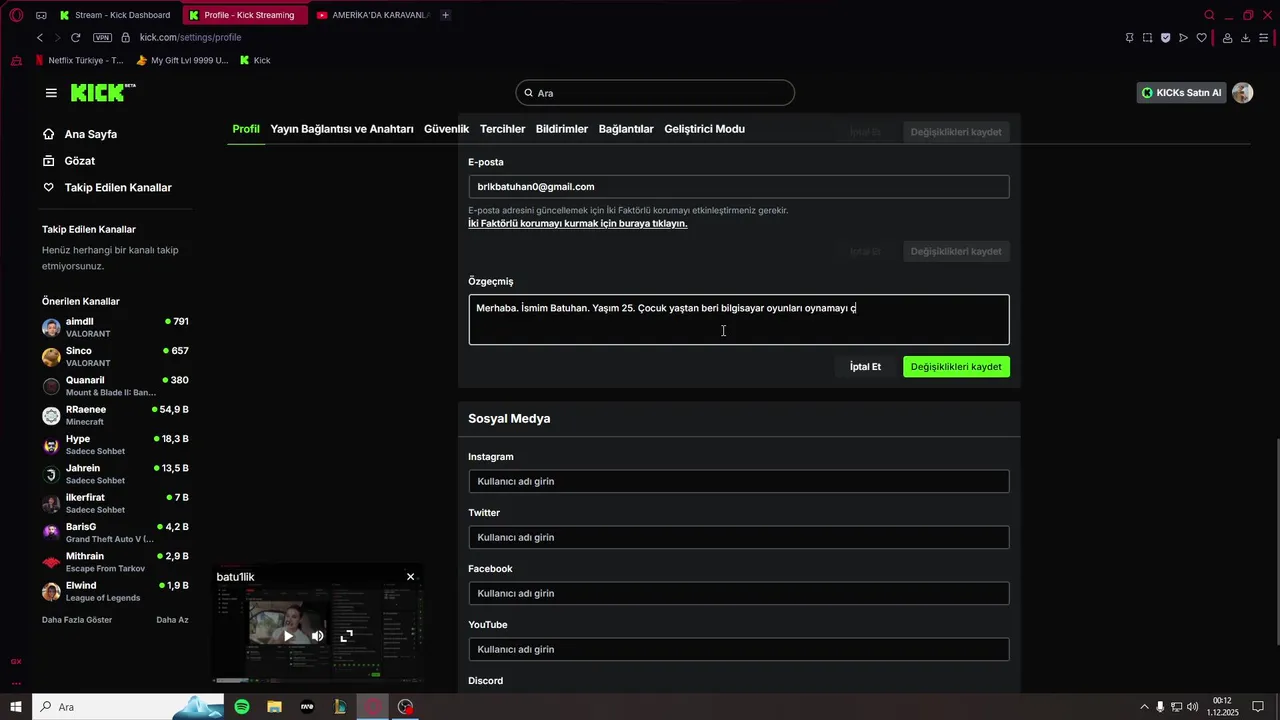Open browser easy setup sliders icon

click(1264, 38)
